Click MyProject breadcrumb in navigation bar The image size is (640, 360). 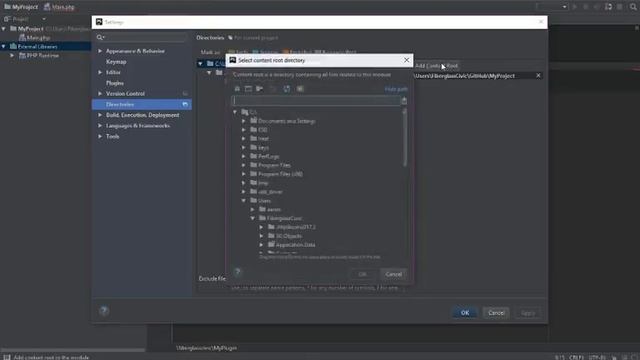[21, 7]
